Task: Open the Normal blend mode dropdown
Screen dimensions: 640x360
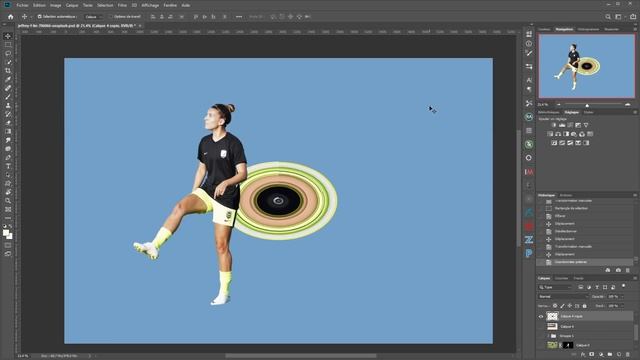Action: point(562,297)
